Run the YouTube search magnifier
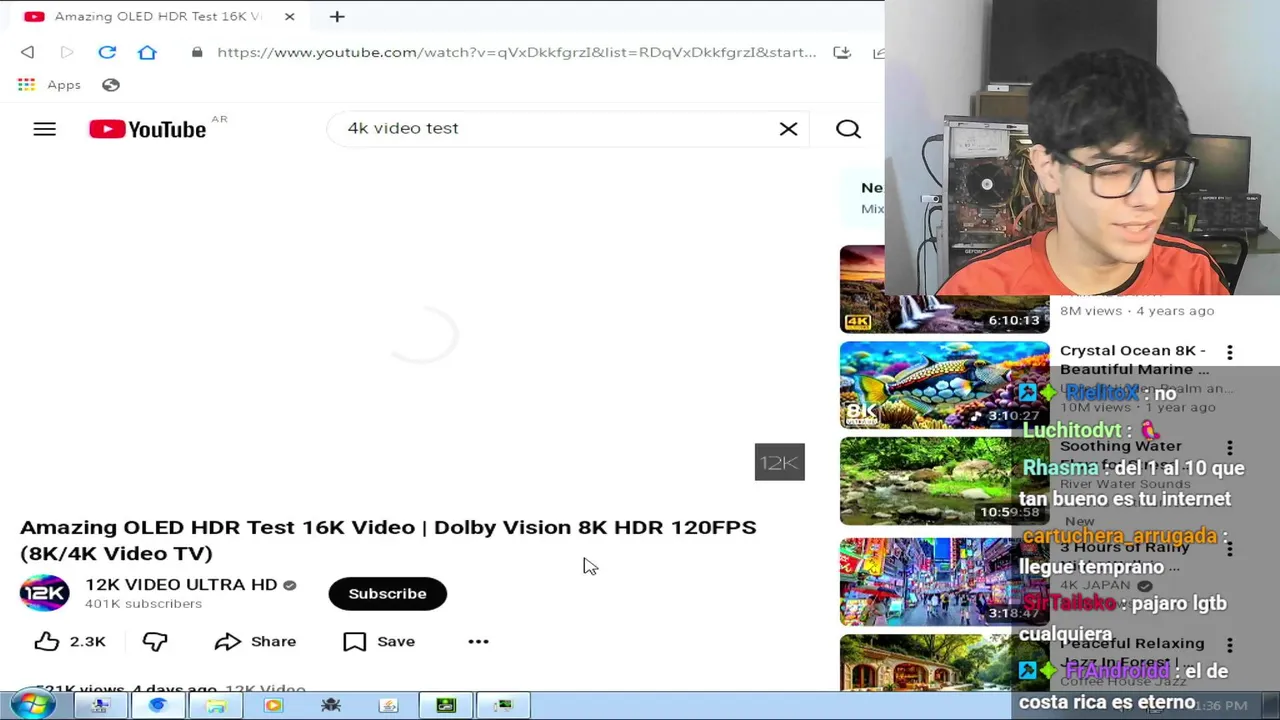This screenshot has width=1280, height=720. coord(848,129)
